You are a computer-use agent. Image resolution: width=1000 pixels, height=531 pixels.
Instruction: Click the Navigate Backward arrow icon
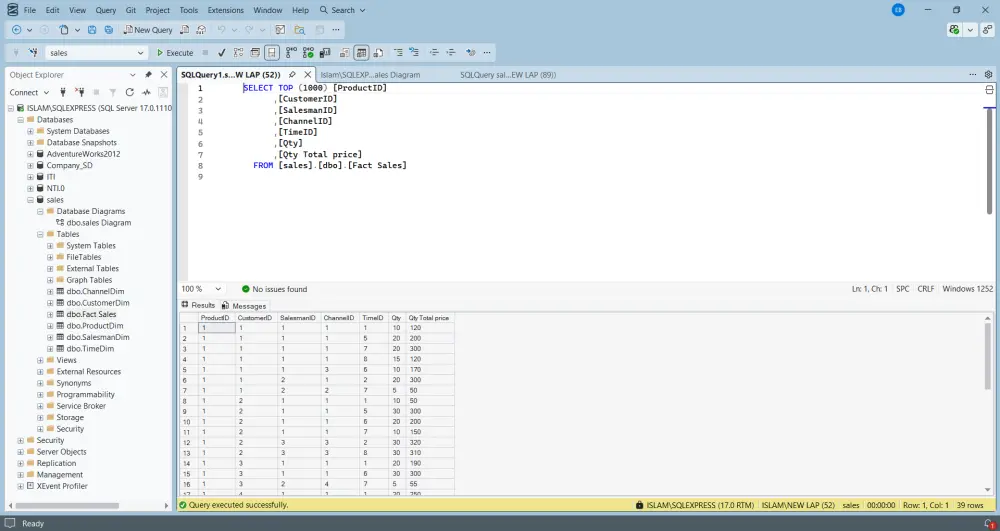pos(17,30)
